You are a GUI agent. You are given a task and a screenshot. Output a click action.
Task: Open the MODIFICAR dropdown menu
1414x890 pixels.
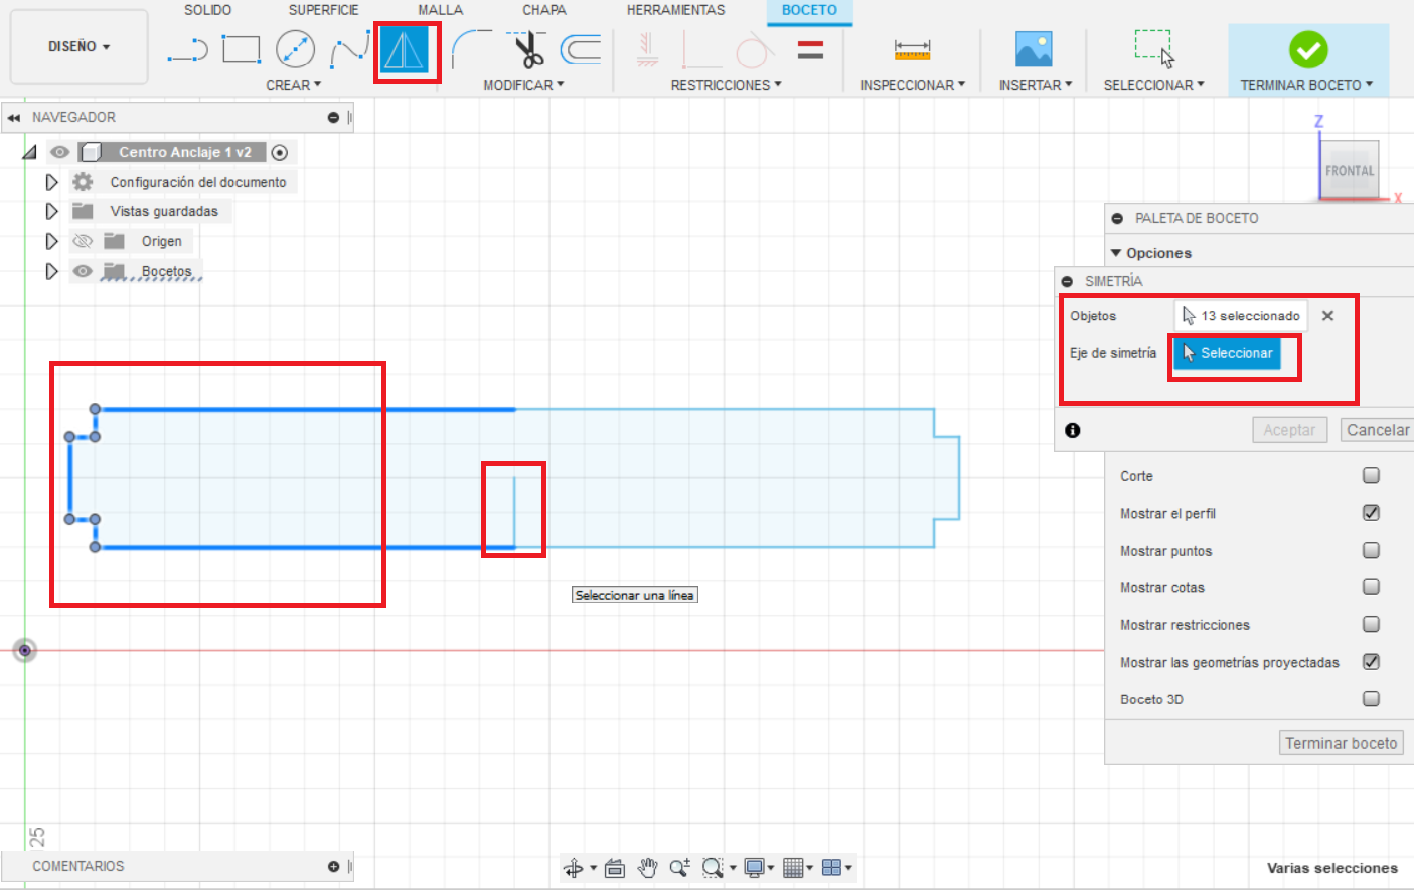click(x=524, y=85)
